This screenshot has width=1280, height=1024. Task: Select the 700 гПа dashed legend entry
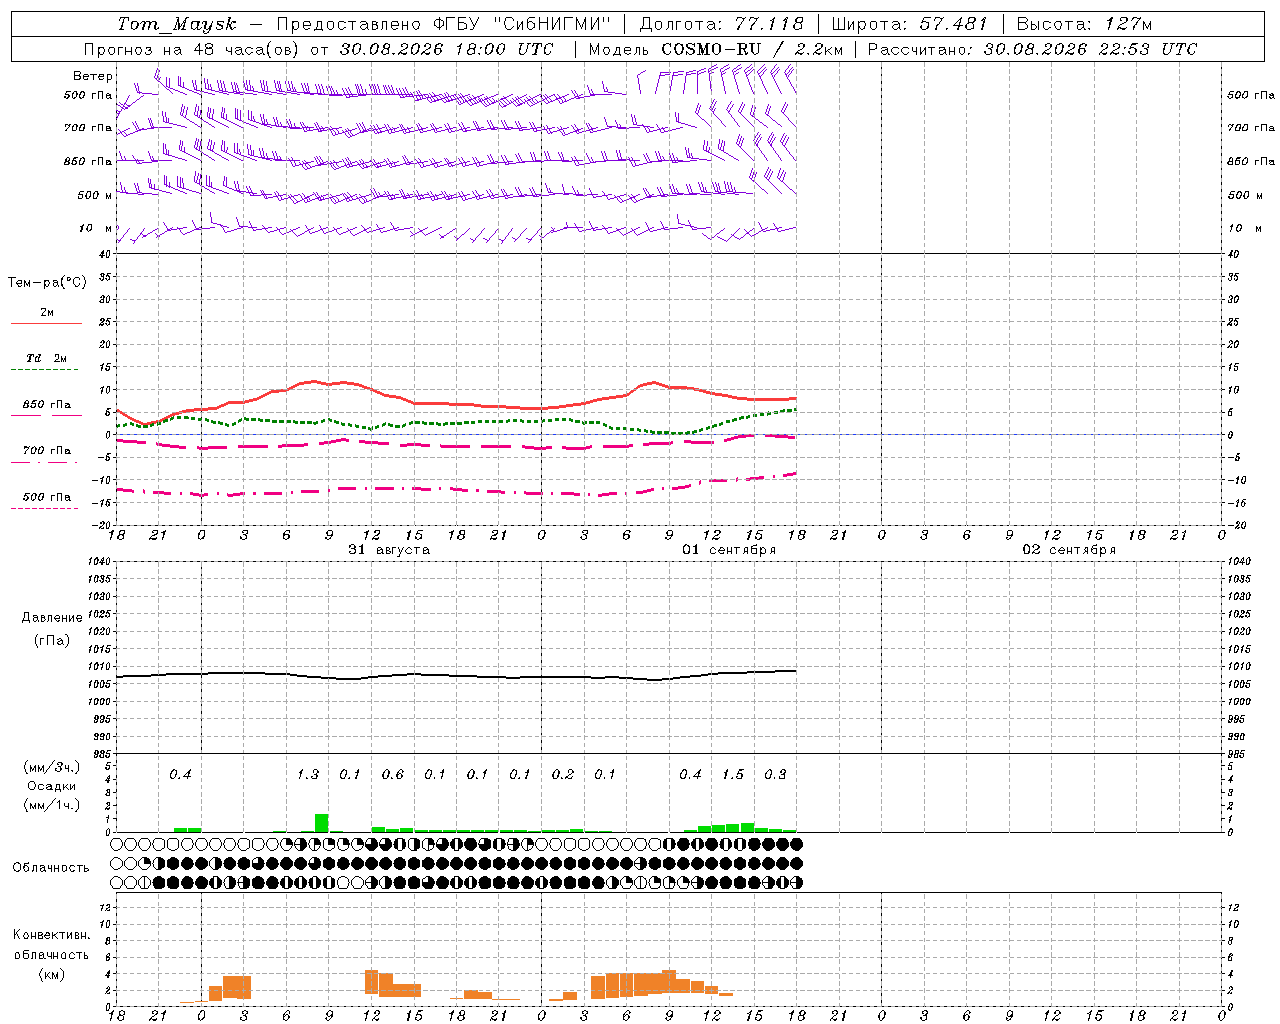[47, 453]
